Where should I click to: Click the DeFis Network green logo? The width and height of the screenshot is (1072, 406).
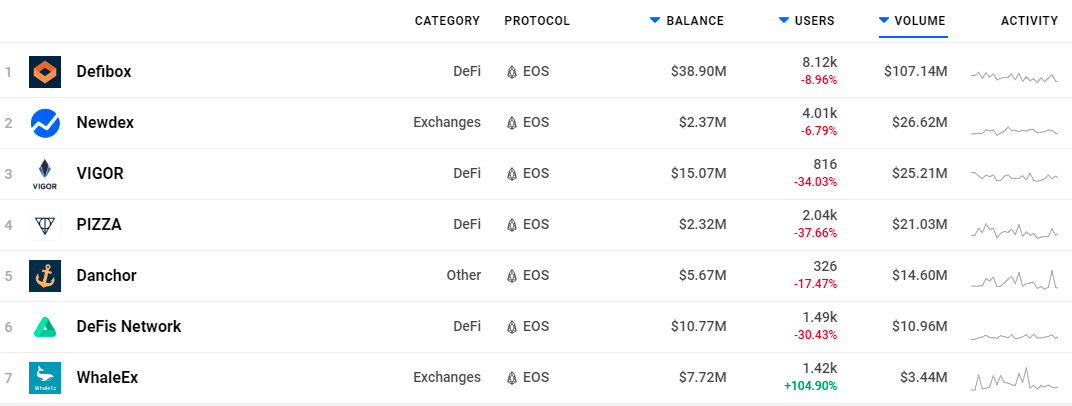[45, 327]
